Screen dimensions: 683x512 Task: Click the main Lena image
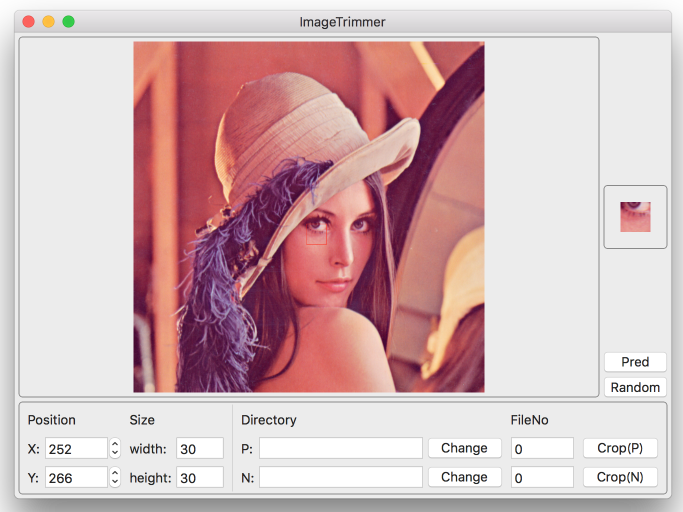pos(309,217)
